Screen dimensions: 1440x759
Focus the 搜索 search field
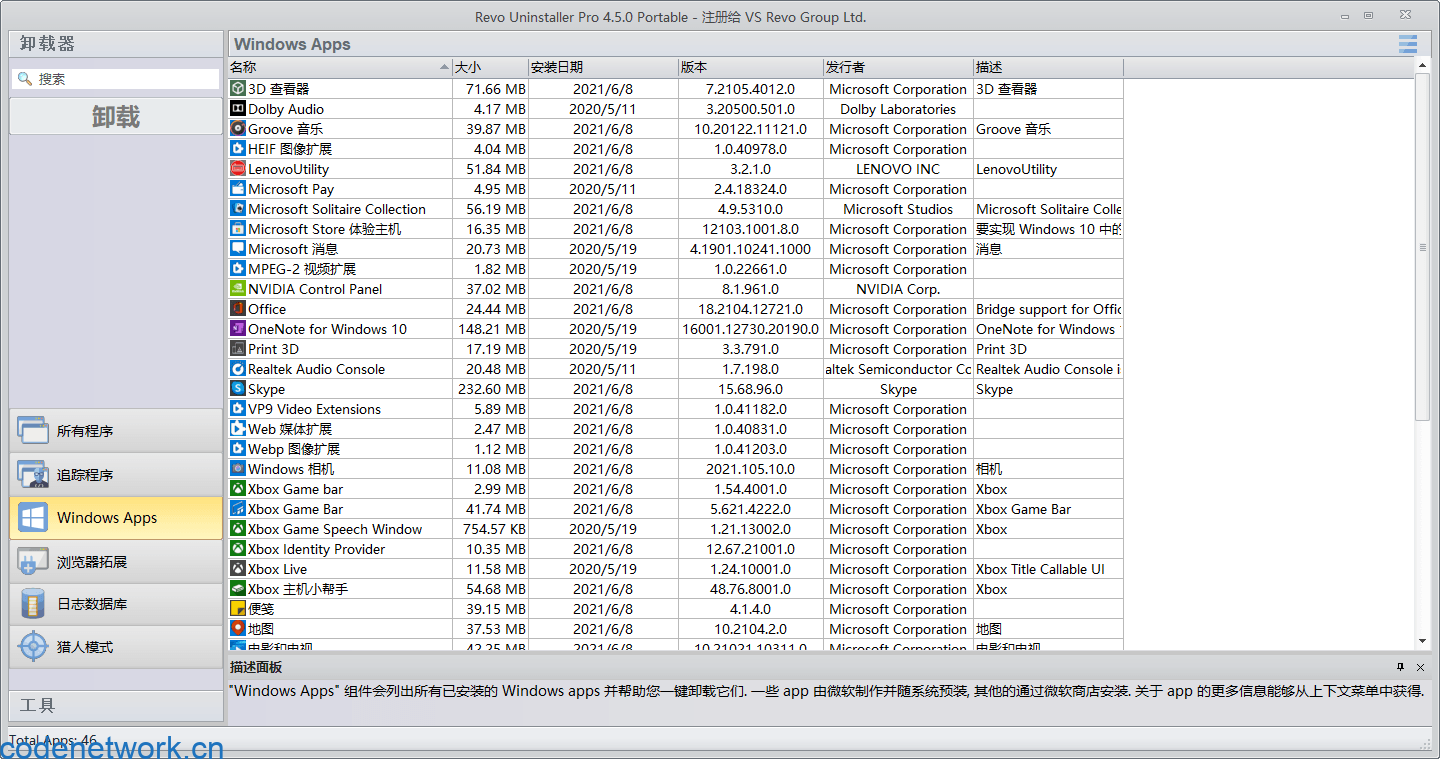116,79
